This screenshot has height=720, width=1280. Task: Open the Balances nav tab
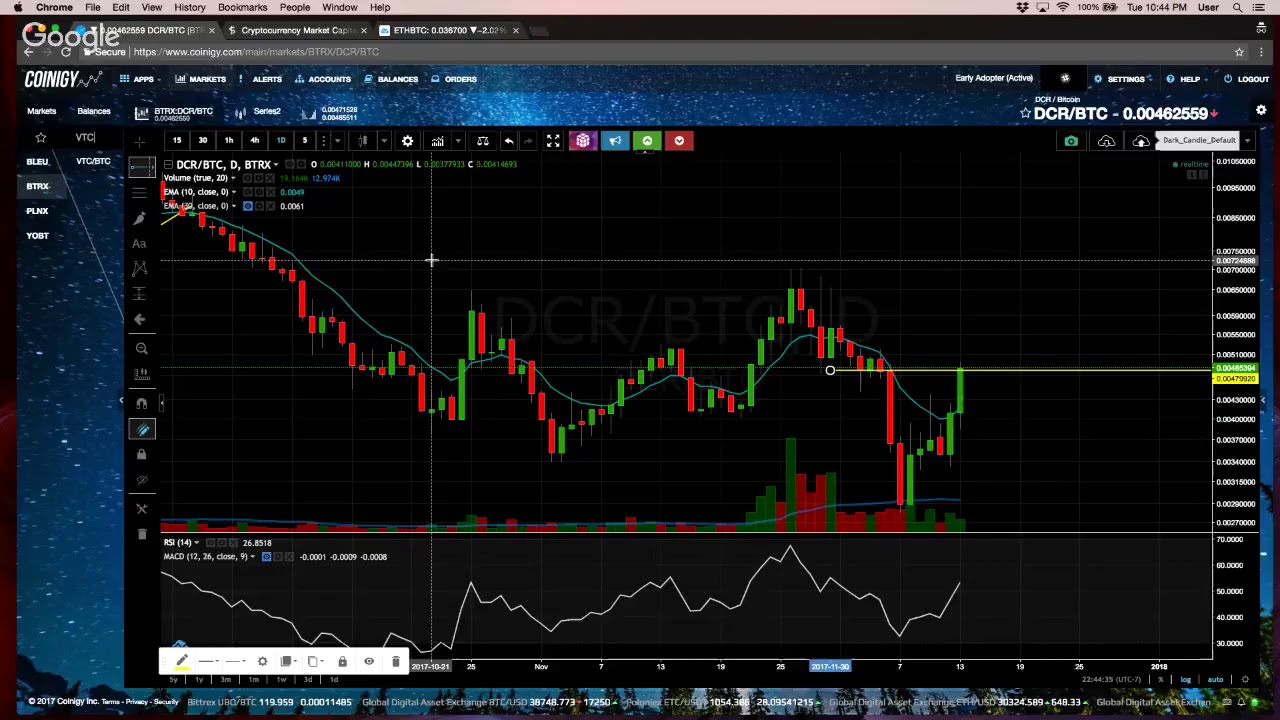[391, 79]
